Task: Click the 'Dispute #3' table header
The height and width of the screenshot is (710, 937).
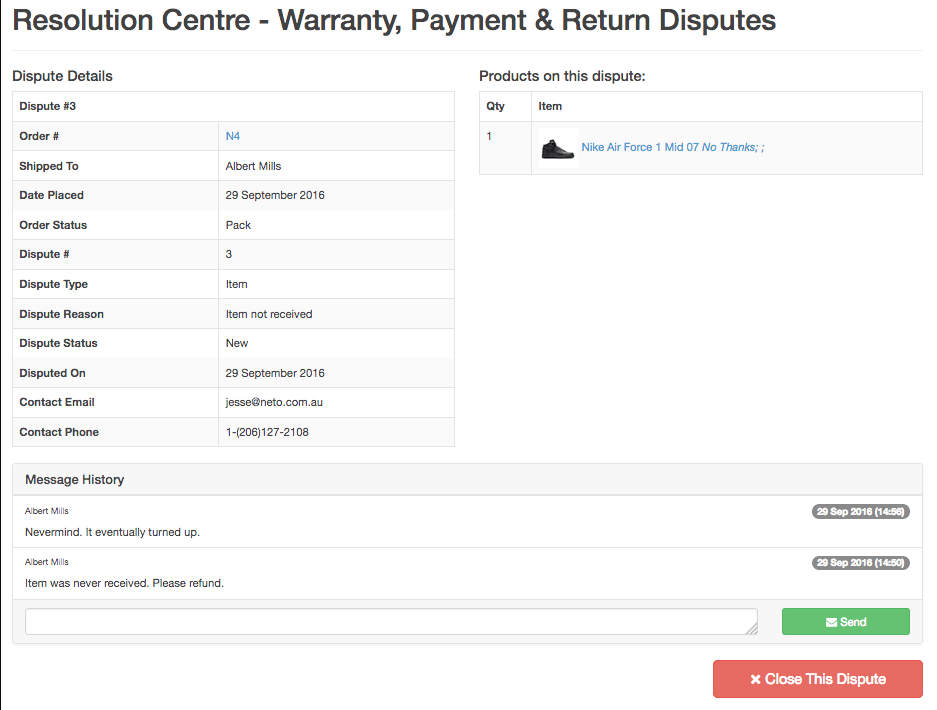Action: click(x=48, y=106)
